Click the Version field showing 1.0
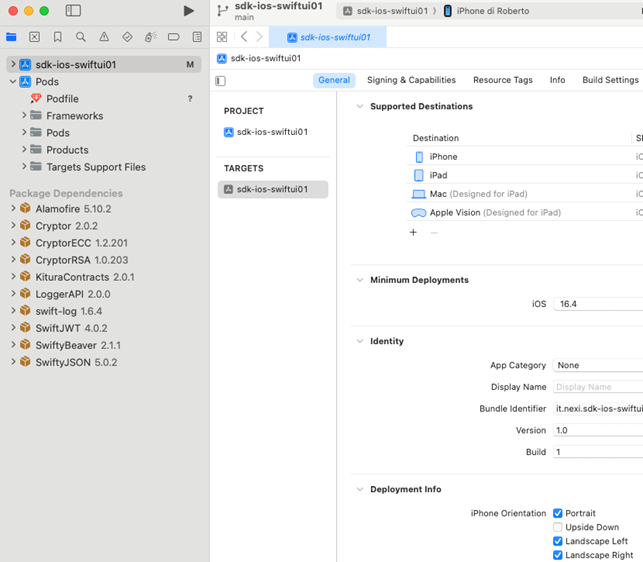The height and width of the screenshot is (562, 643). click(x=598, y=430)
